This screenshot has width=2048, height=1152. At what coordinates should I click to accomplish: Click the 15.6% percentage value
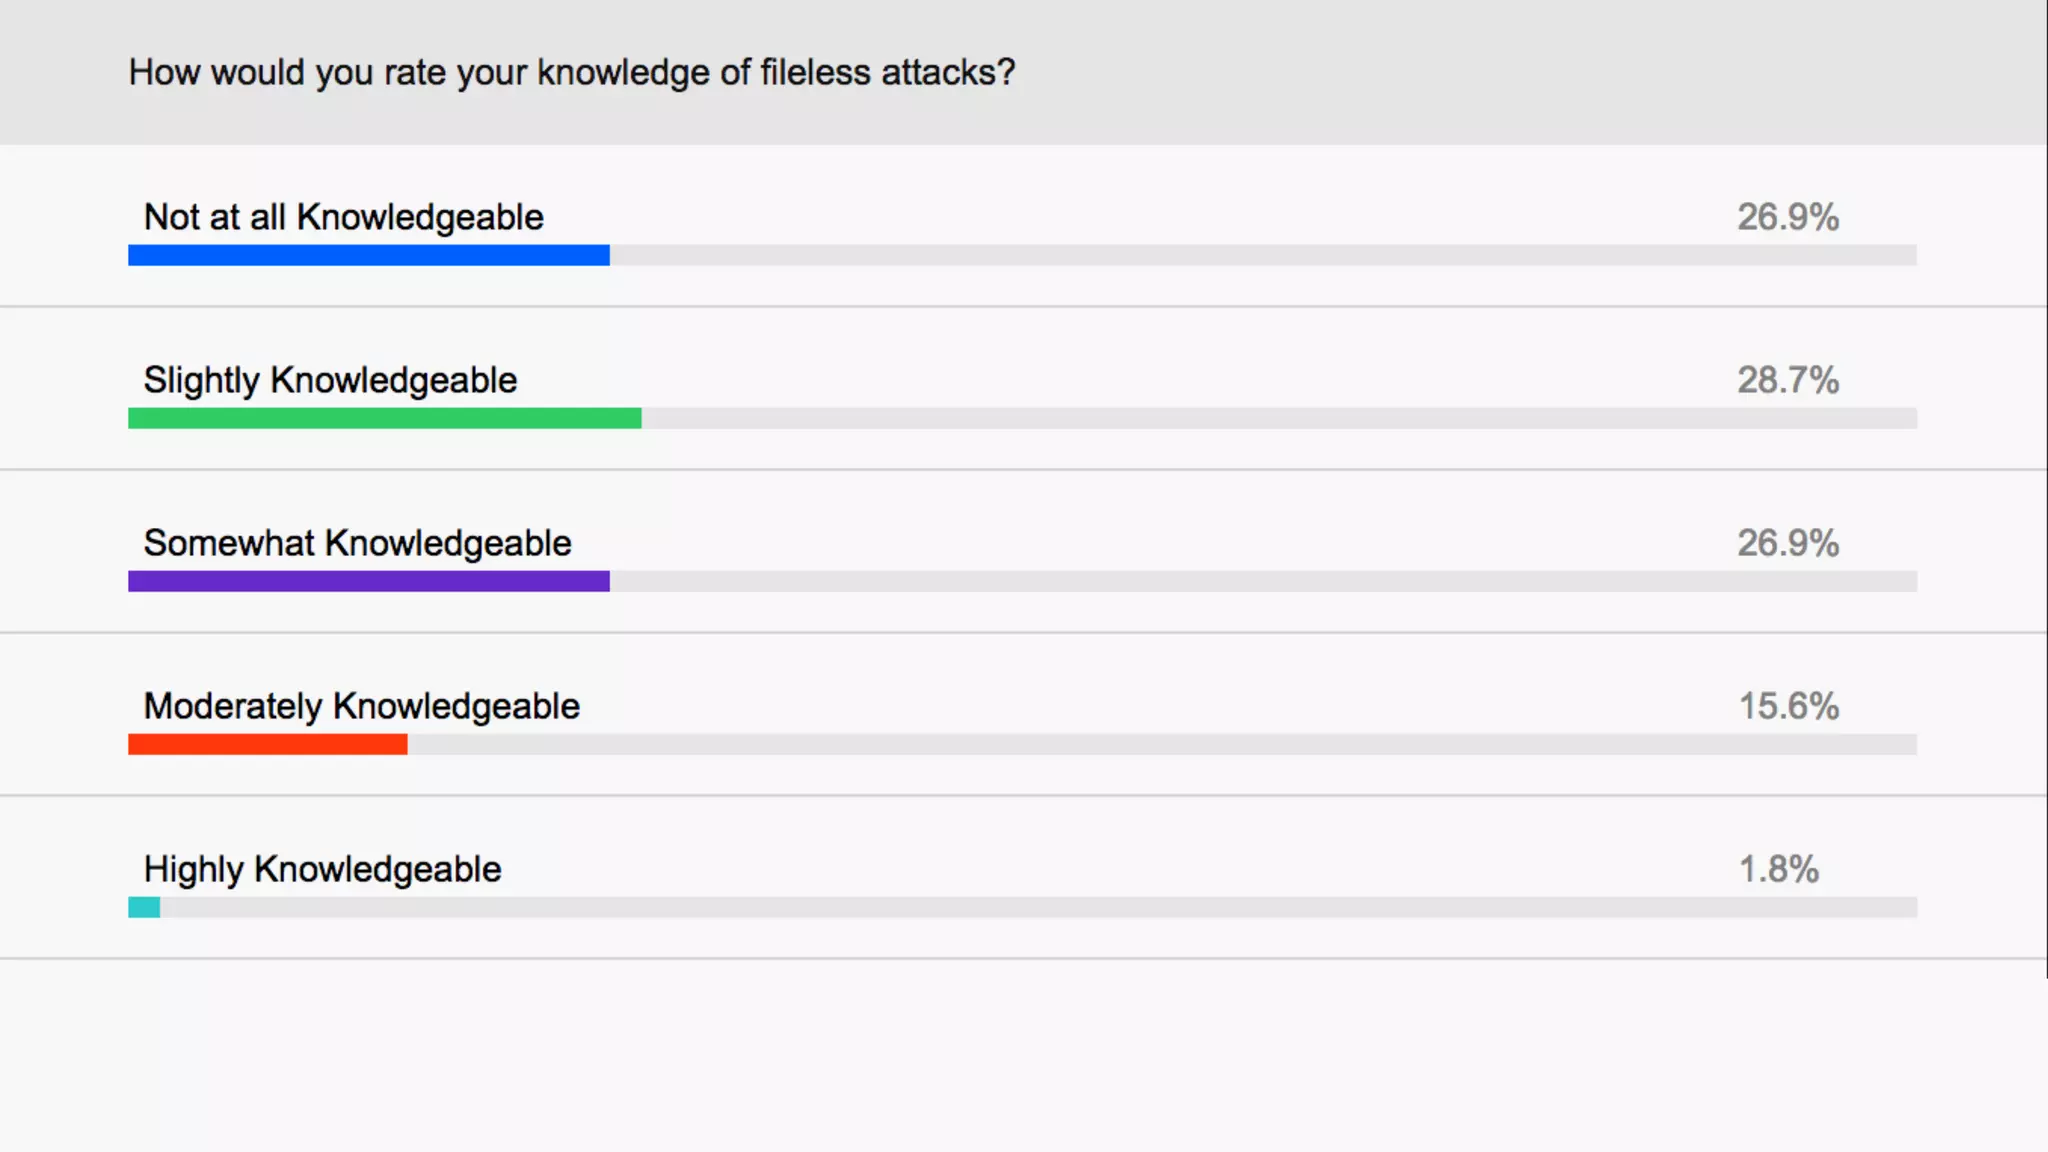pyautogui.click(x=1788, y=706)
